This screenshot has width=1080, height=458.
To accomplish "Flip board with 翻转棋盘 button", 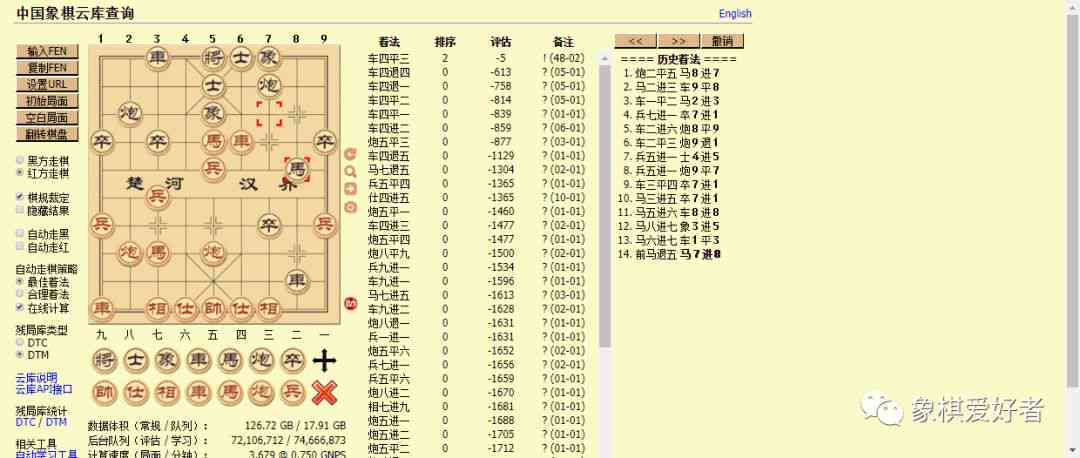I will 47,134.
